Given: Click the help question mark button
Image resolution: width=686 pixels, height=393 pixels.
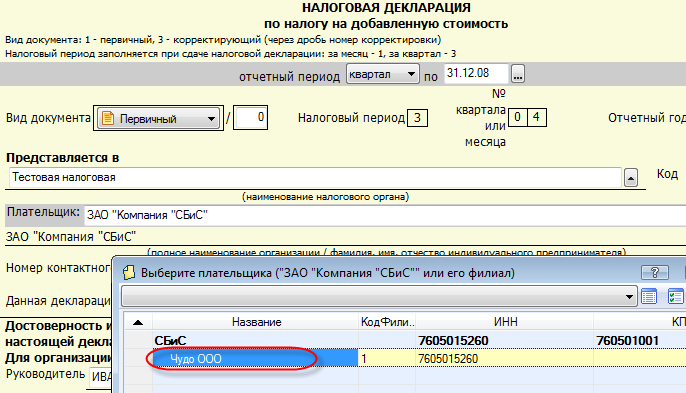Looking at the screenshot, I should point(654,272).
